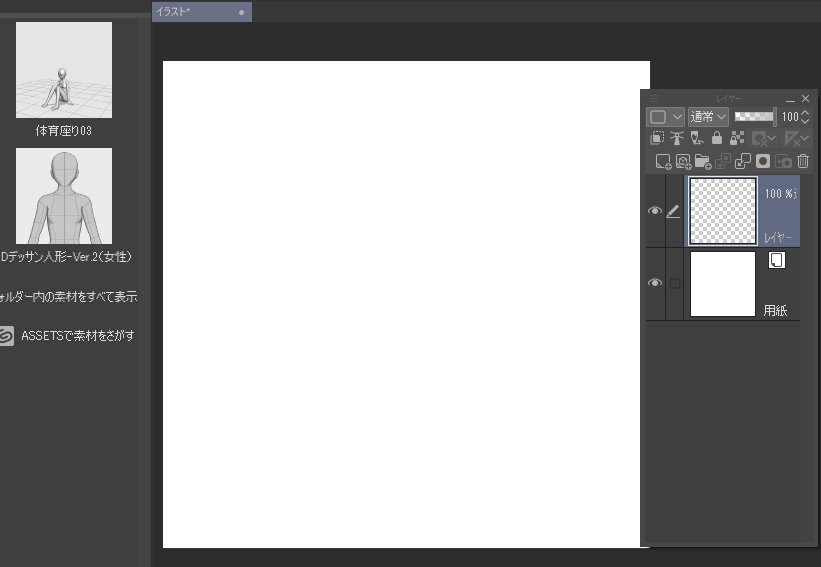Click the レイヤー layer name text
Viewport: 821px width, 567px height.
(x=778, y=238)
